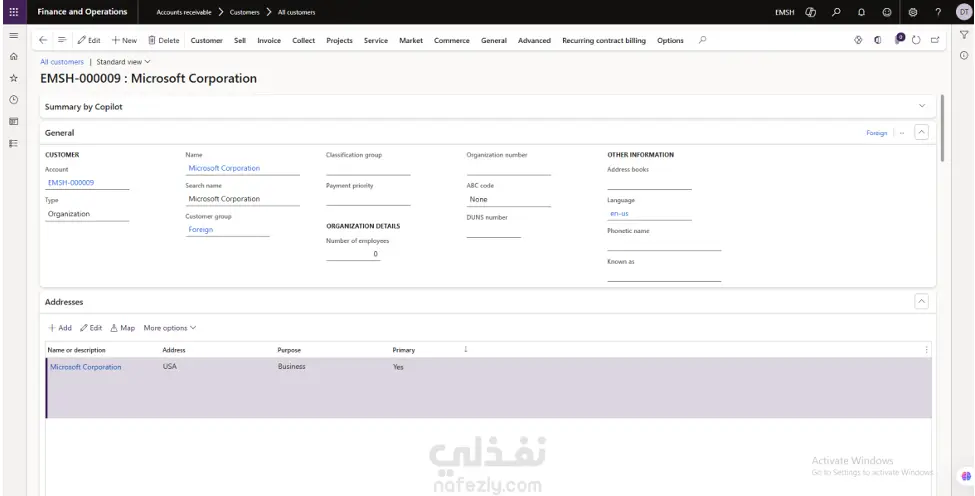Expand the navigation pane hamburger menu
The width and height of the screenshot is (975, 496).
pos(14,35)
